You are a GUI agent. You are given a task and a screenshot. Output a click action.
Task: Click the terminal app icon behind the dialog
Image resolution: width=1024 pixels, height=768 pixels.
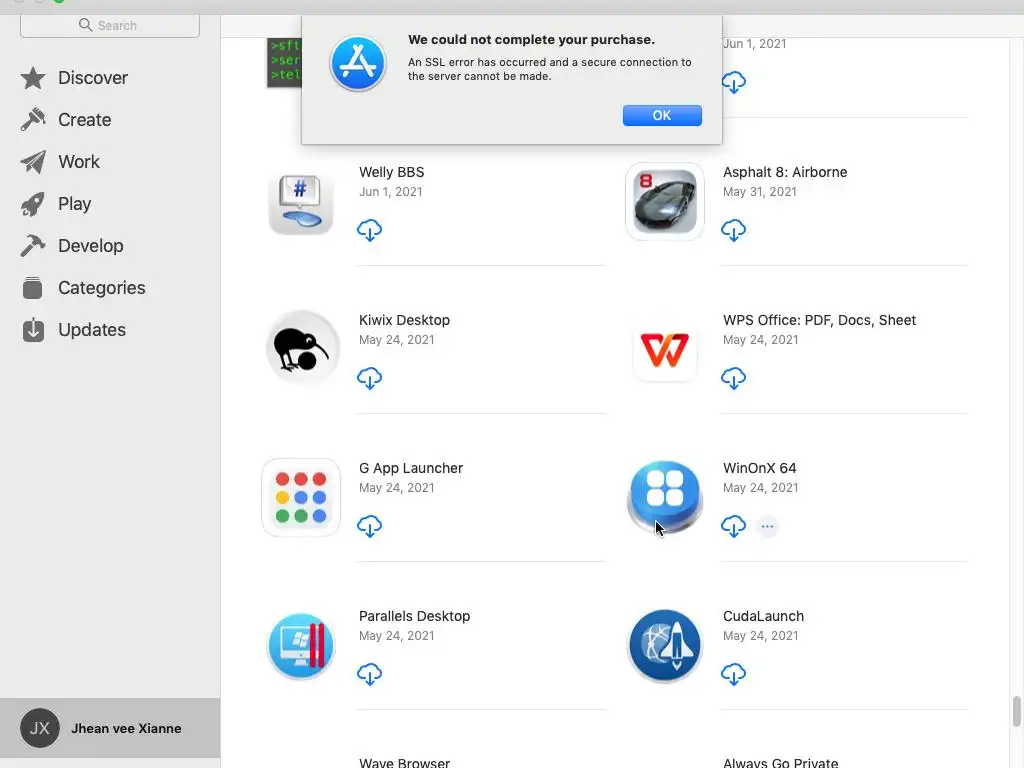[x=284, y=62]
